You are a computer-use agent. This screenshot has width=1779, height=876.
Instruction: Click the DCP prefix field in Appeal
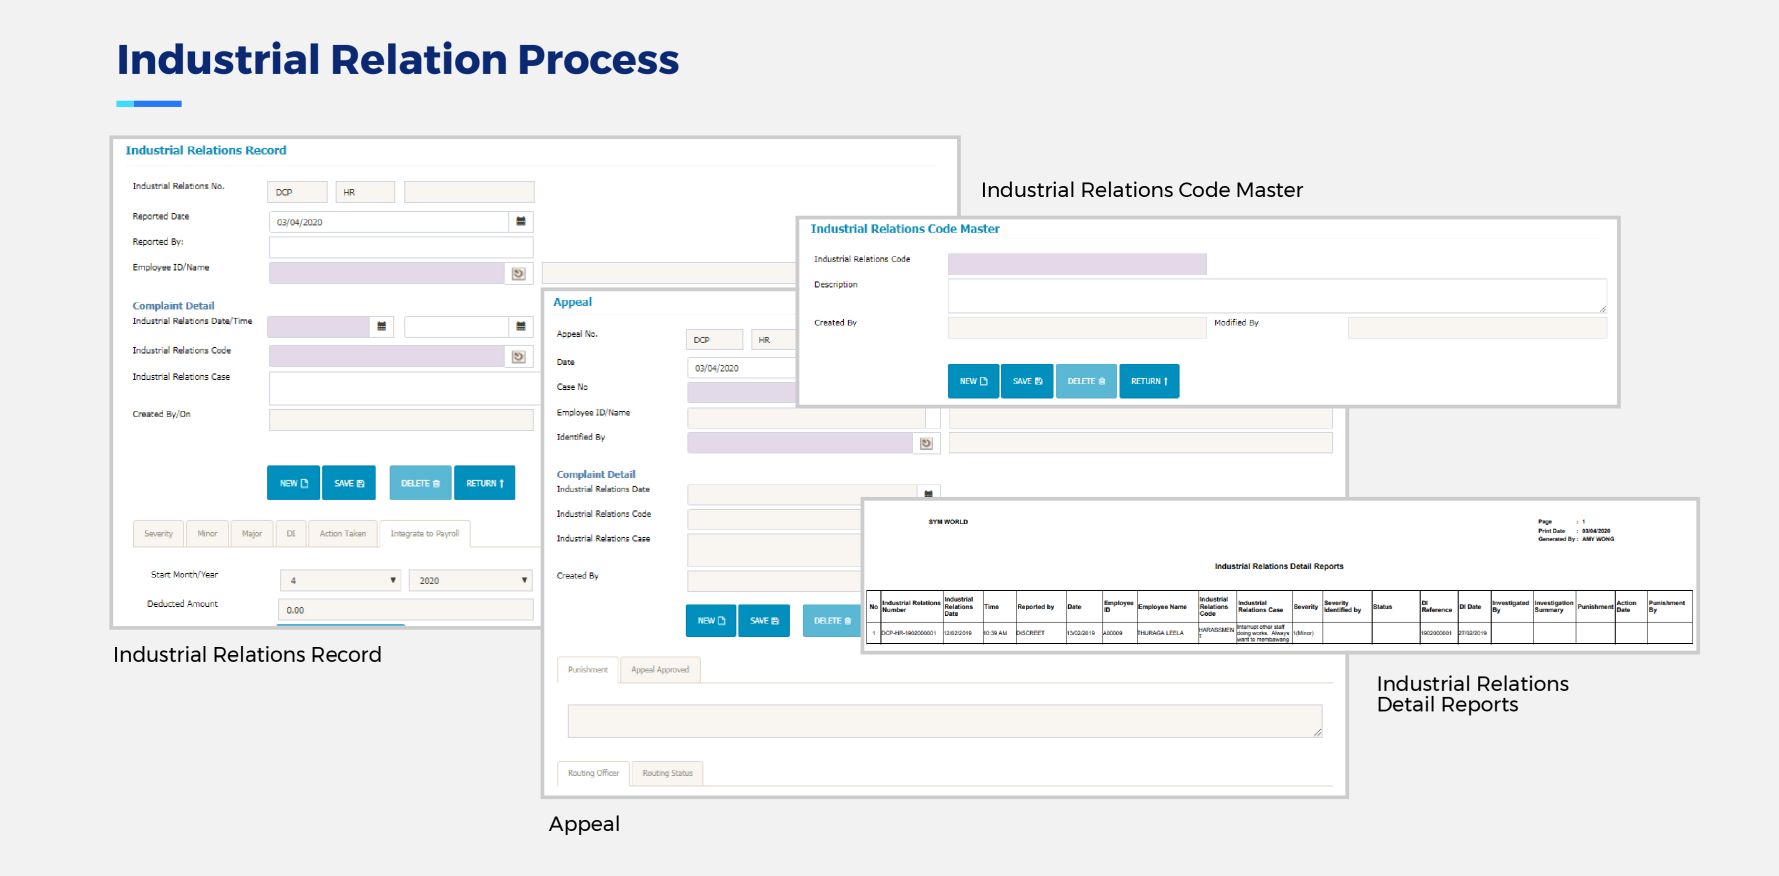click(x=714, y=340)
